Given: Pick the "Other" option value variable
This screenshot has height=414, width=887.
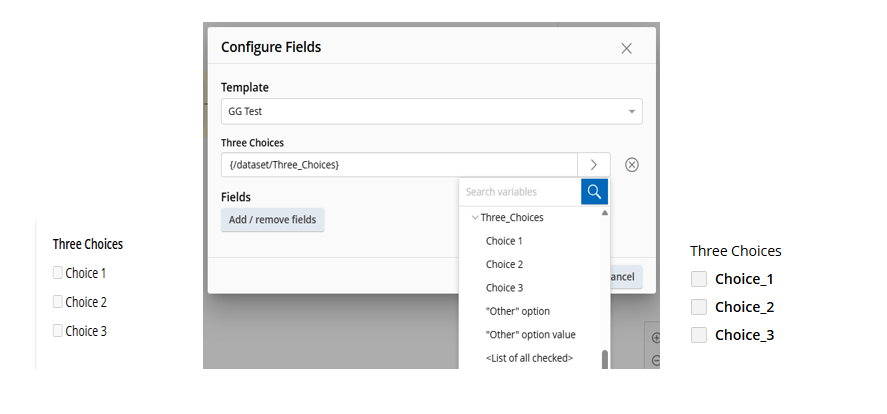Looking at the screenshot, I should coord(531,335).
